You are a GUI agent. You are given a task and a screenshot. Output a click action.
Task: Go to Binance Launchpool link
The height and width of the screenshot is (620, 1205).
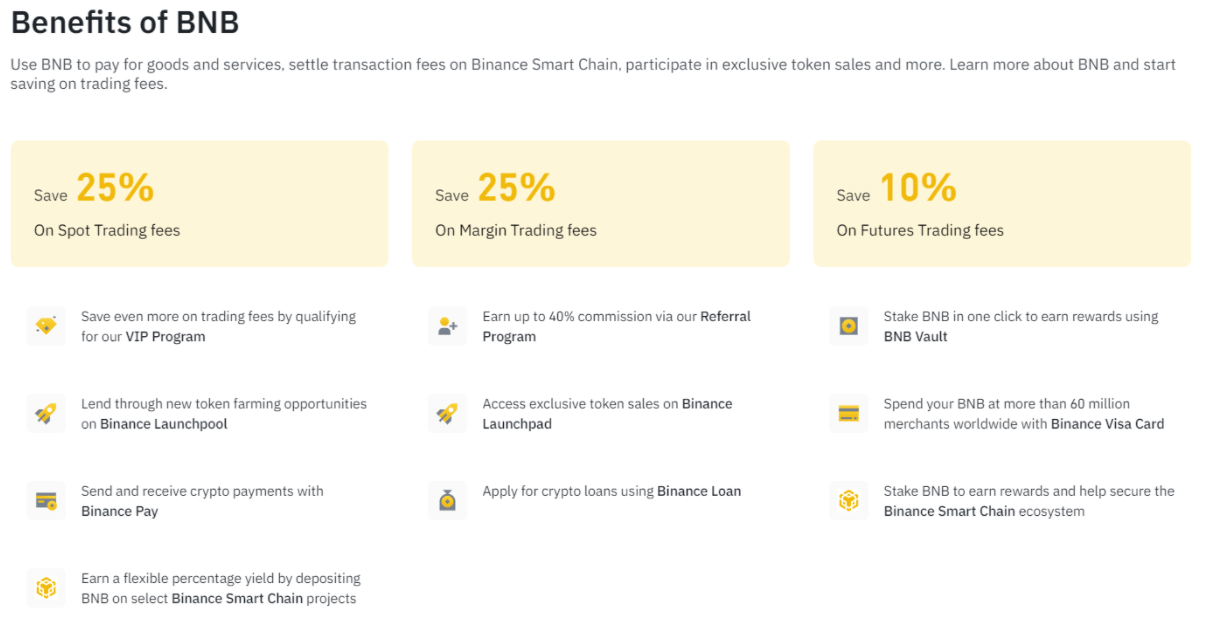[x=163, y=424]
